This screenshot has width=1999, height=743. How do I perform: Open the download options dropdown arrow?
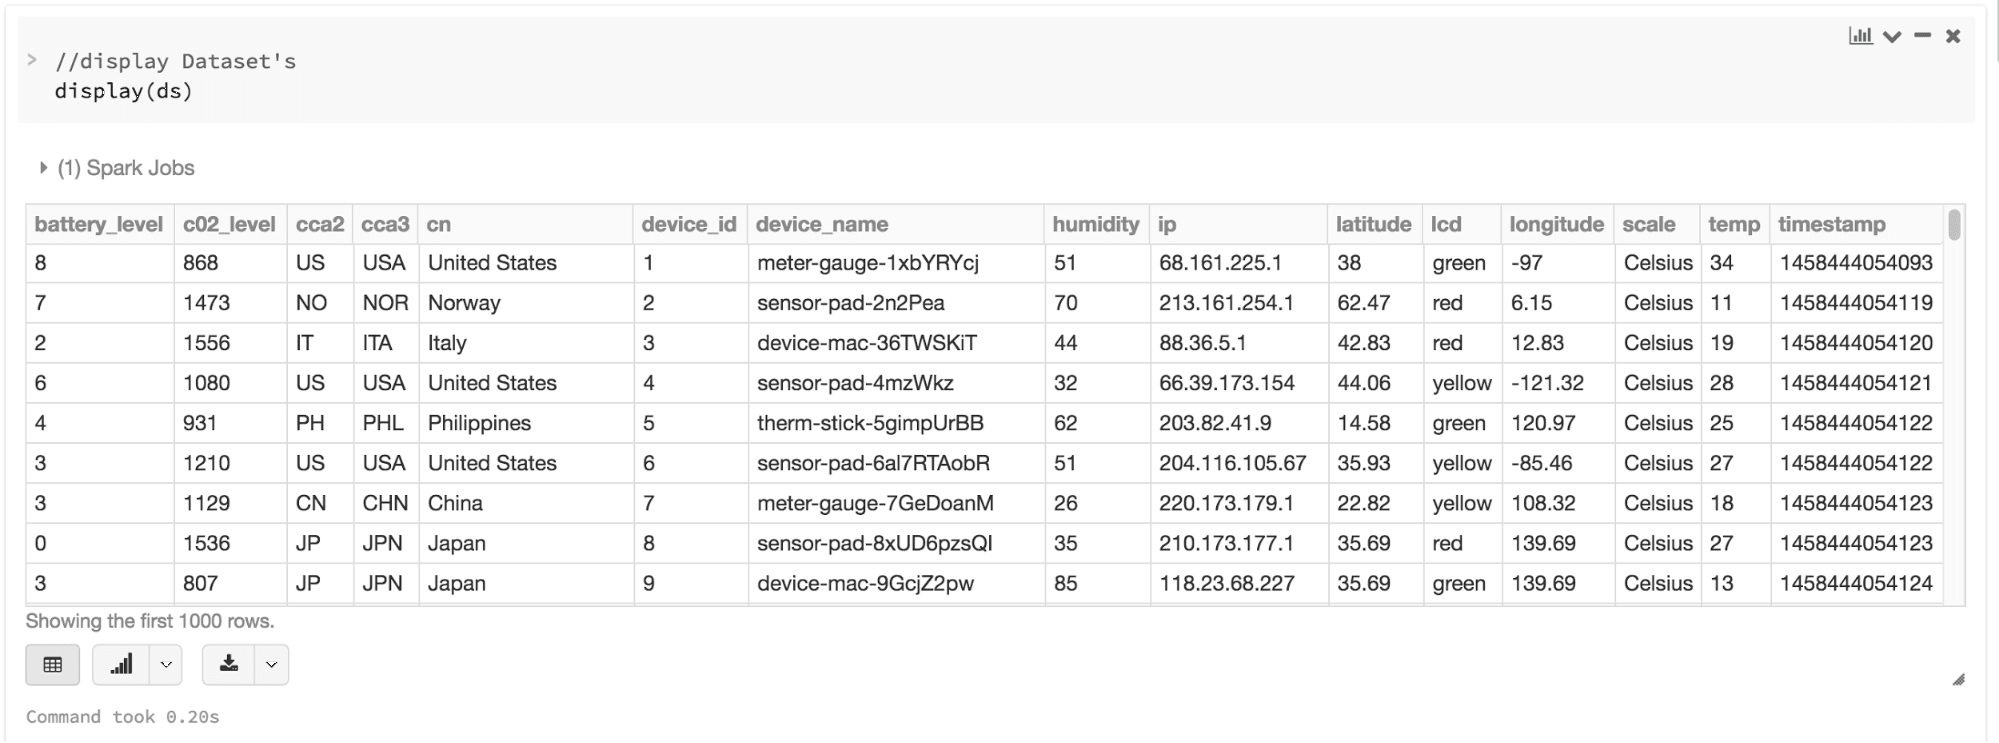pos(271,665)
